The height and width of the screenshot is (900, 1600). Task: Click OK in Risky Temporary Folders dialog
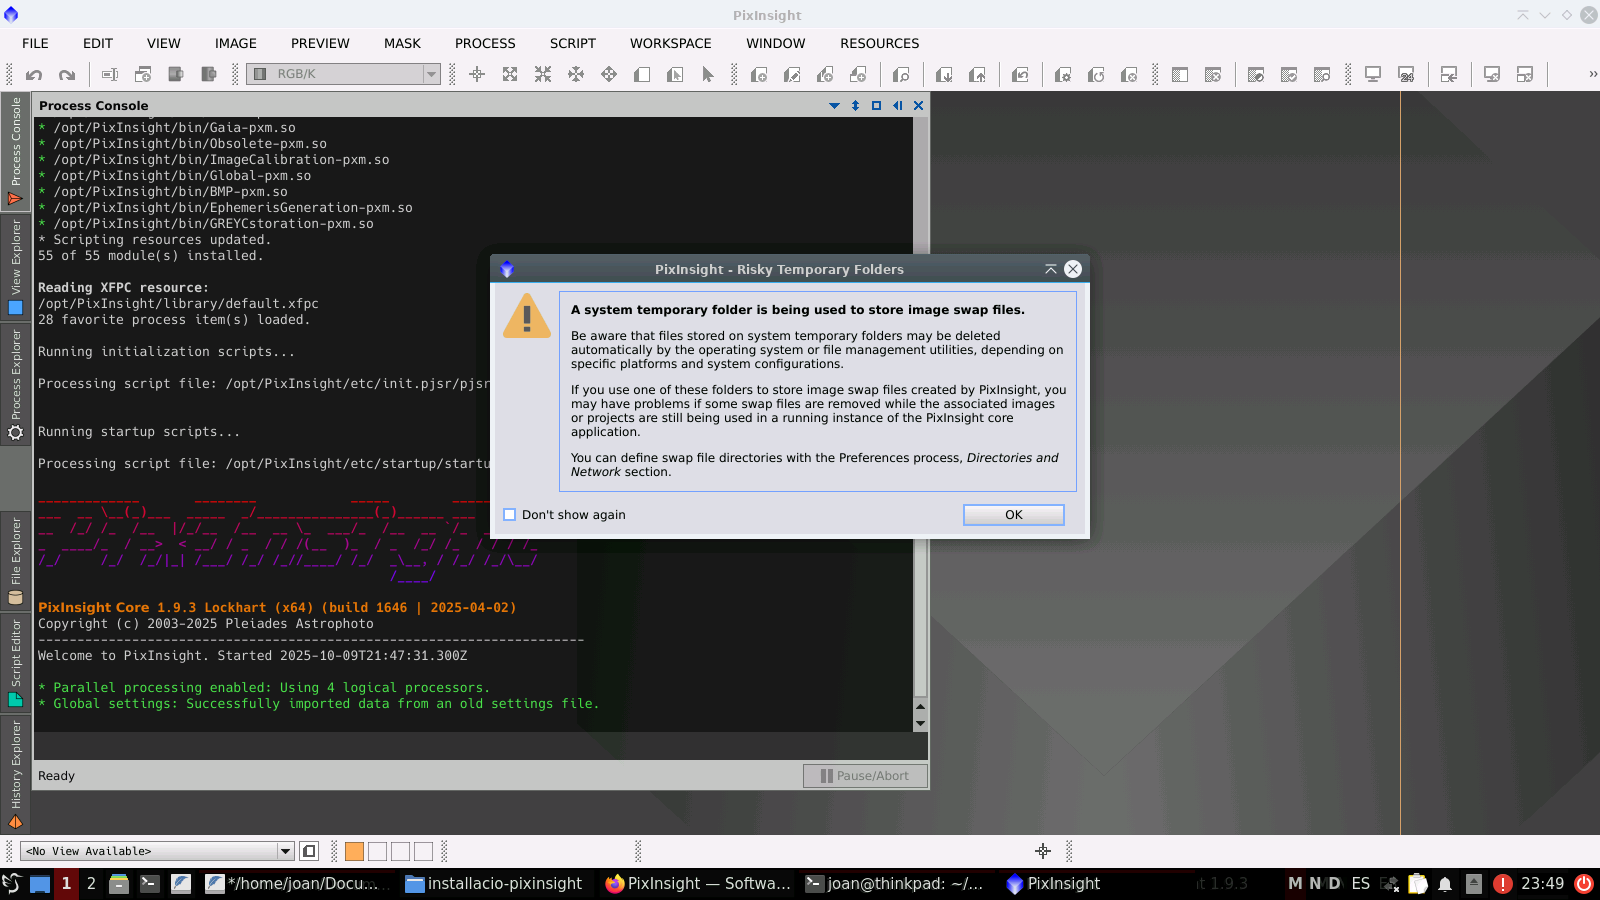(x=1013, y=515)
